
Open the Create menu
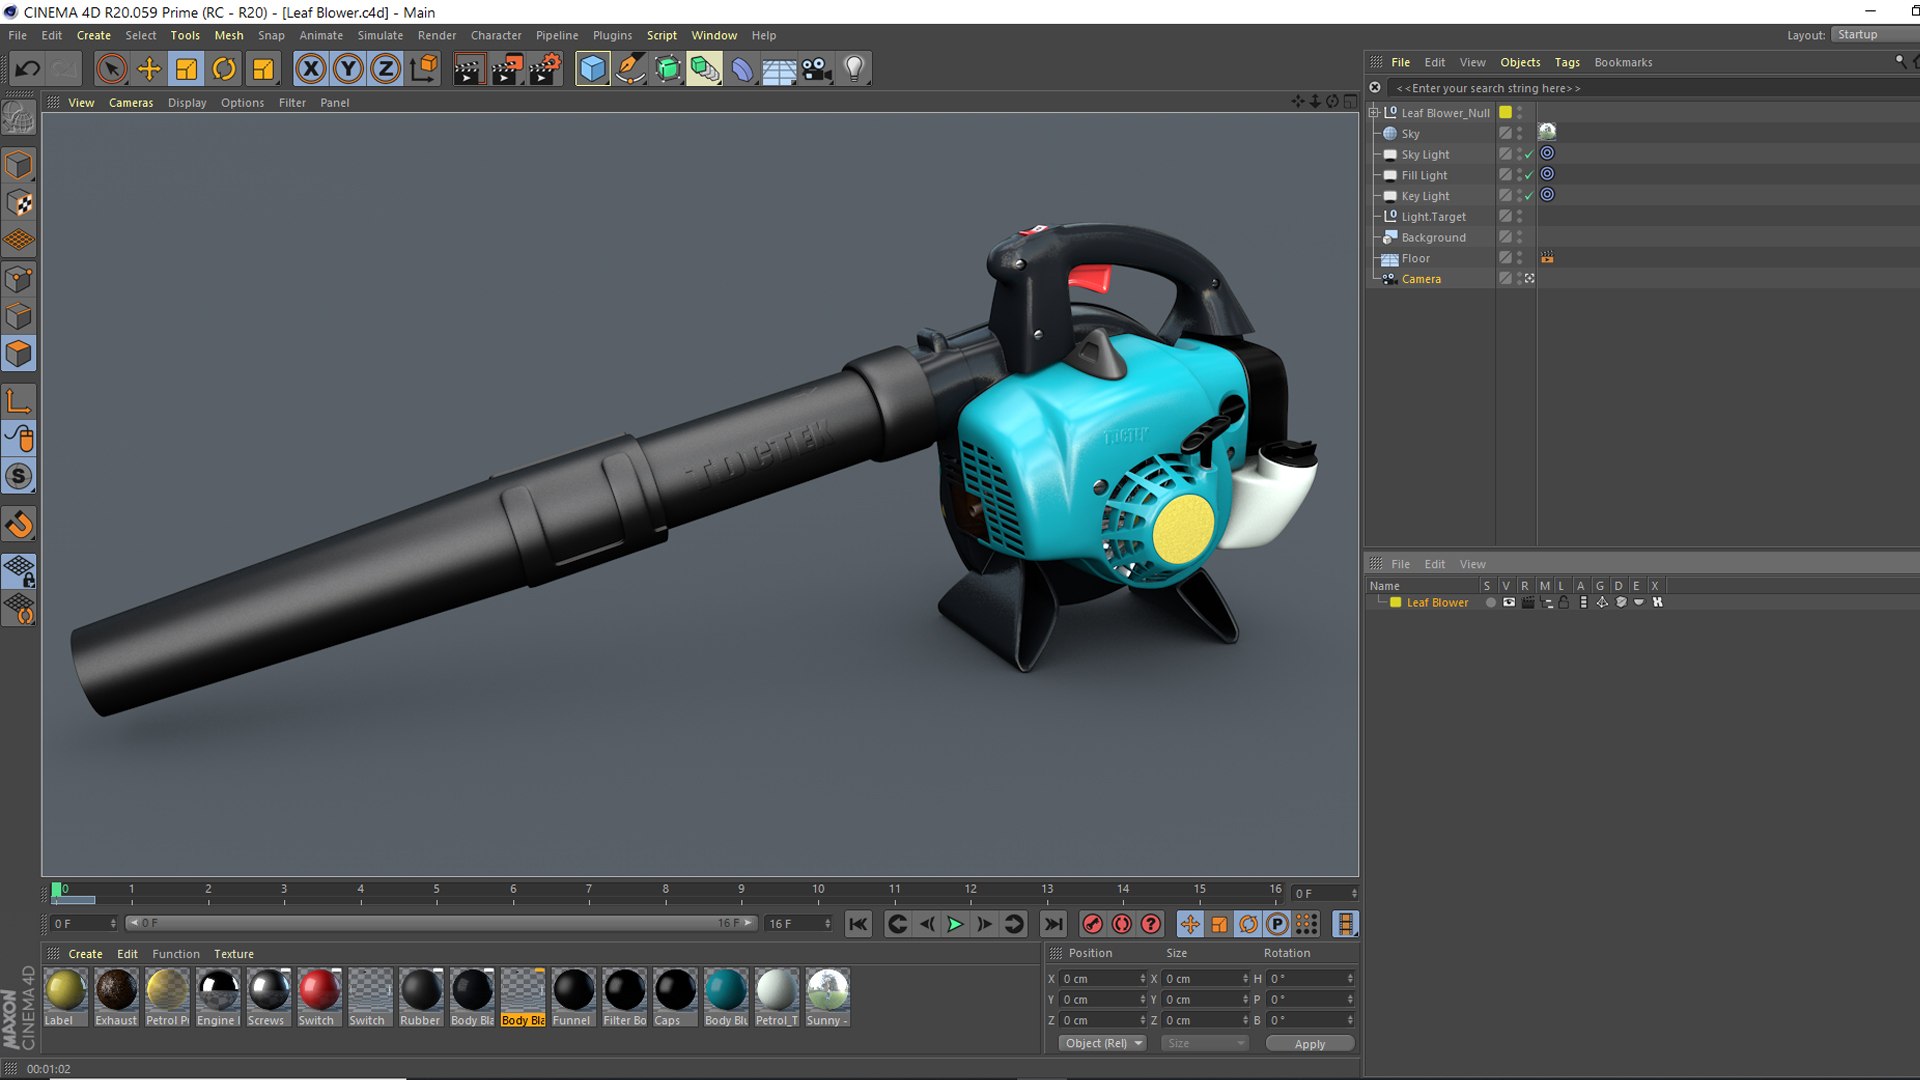click(94, 35)
